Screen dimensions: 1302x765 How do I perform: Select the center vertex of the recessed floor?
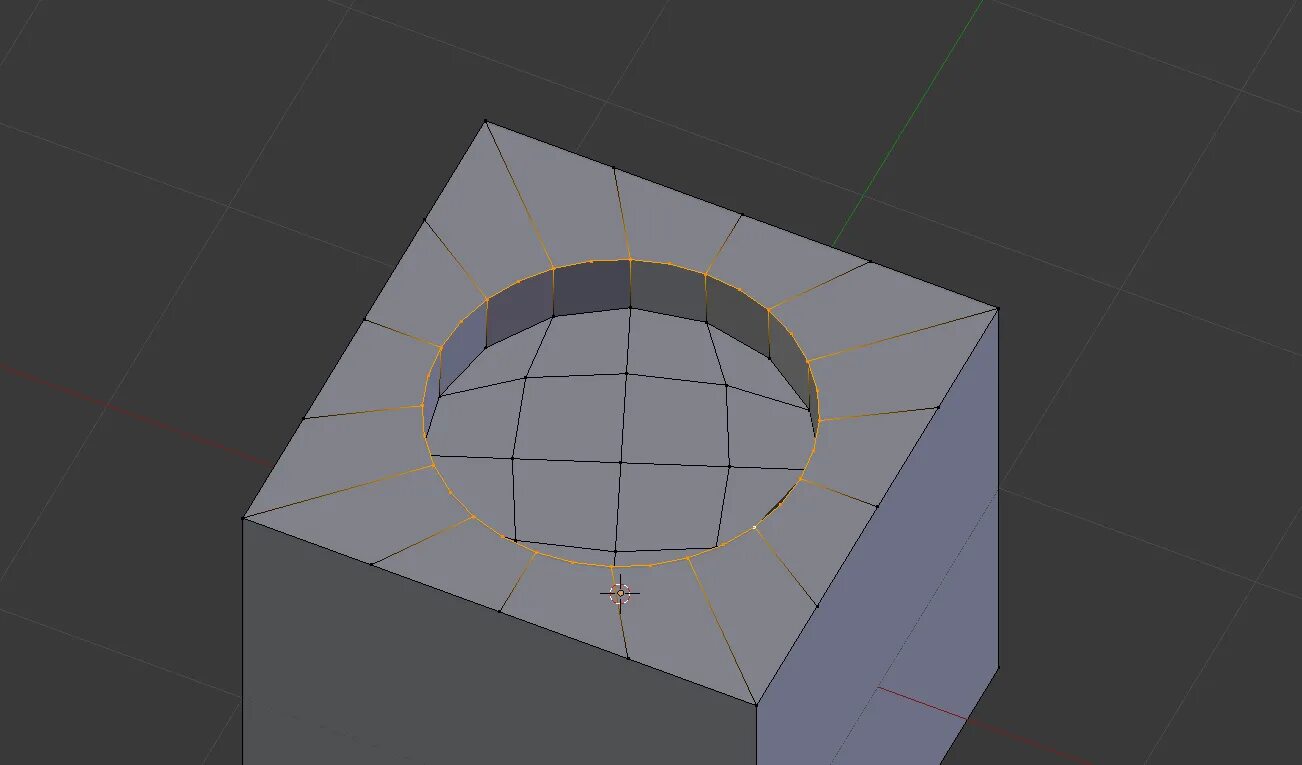coord(620,463)
